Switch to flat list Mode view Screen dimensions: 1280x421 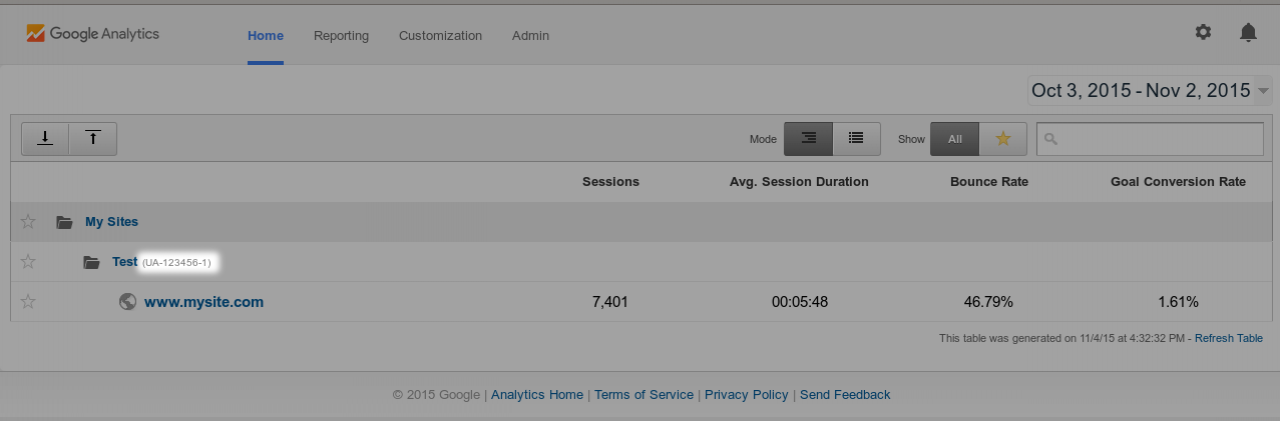[856, 139]
